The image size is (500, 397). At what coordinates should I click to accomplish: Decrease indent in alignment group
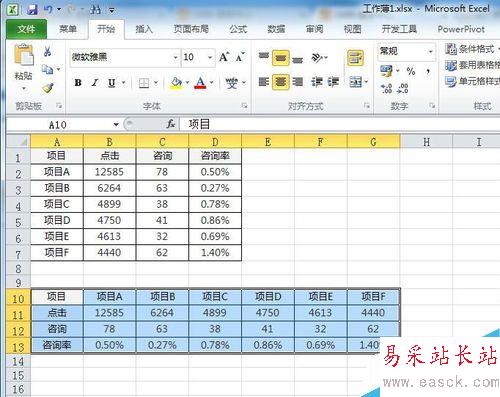(317, 82)
